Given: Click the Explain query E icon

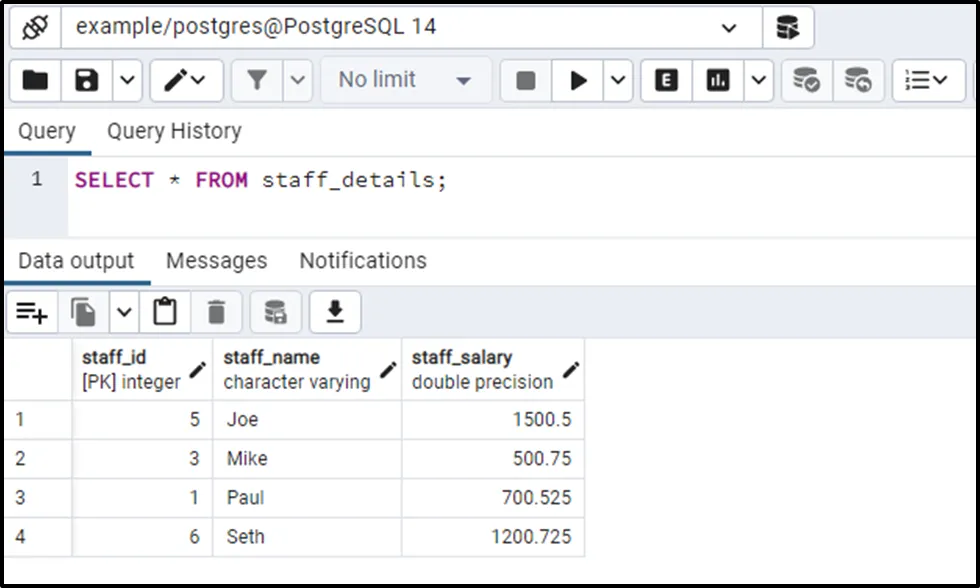Looking at the screenshot, I should point(666,81).
